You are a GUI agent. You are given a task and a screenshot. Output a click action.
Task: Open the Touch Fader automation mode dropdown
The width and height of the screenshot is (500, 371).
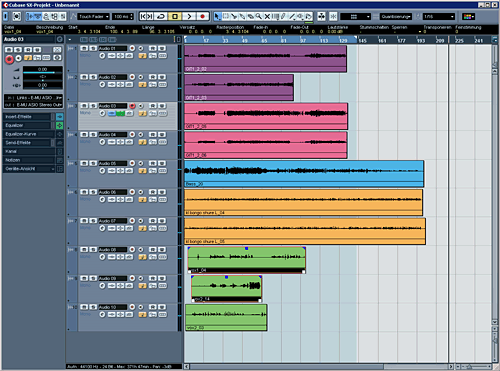(94, 16)
